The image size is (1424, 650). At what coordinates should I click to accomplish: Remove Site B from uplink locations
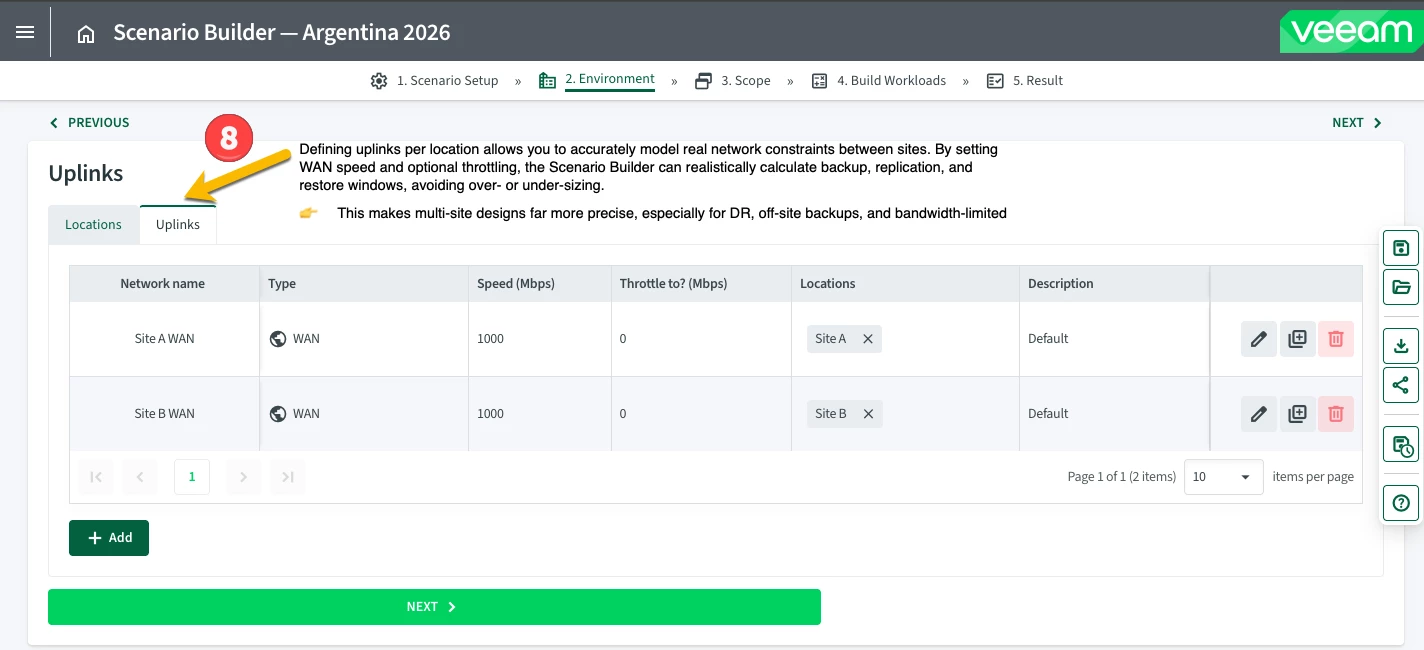pos(868,414)
